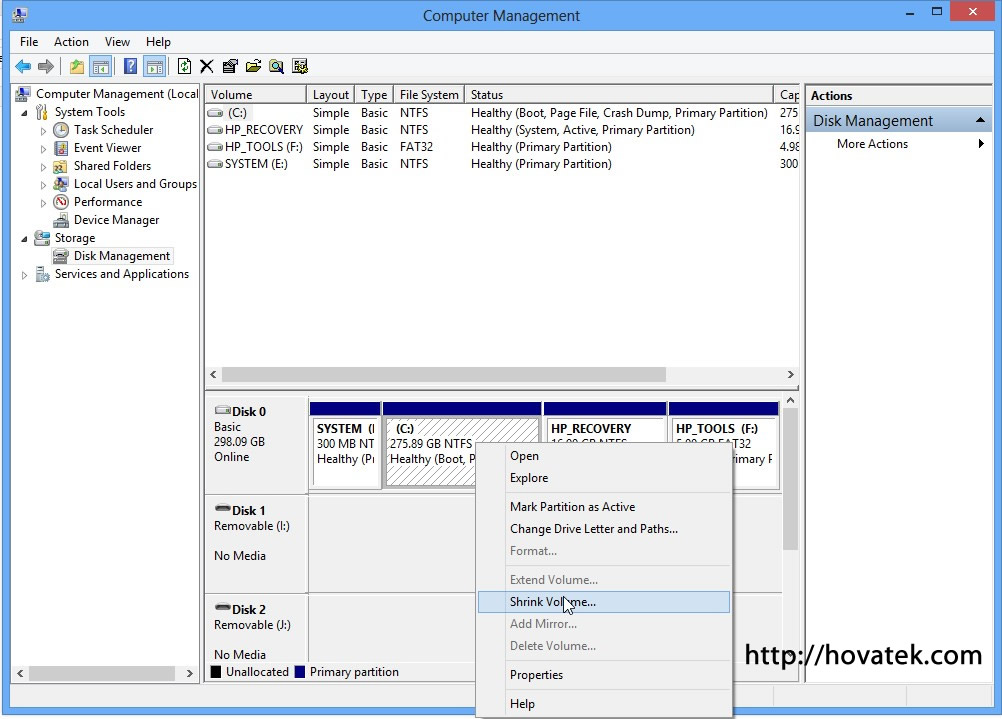Sort by the Layout column header
This screenshot has width=1002, height=719.
click(330, 95)
